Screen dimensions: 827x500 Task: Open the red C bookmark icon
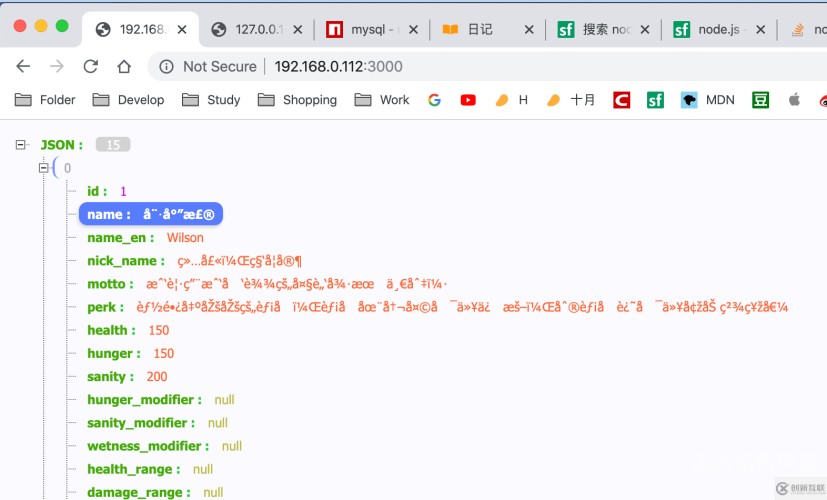[621, 100]
